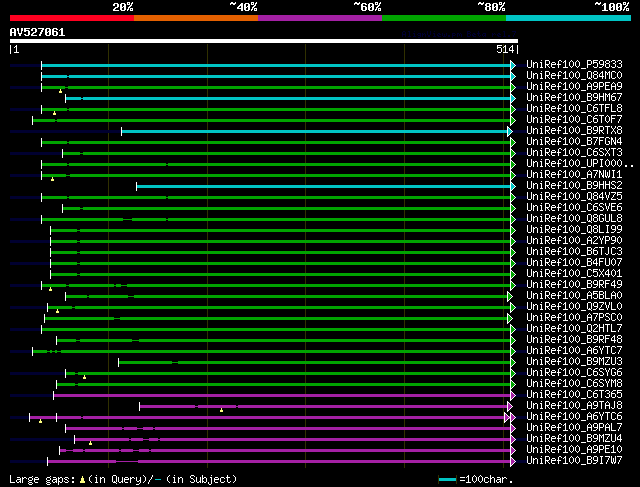
Task: Click the UniRef100_B9MZU4 label
Action: coord(574,439)
